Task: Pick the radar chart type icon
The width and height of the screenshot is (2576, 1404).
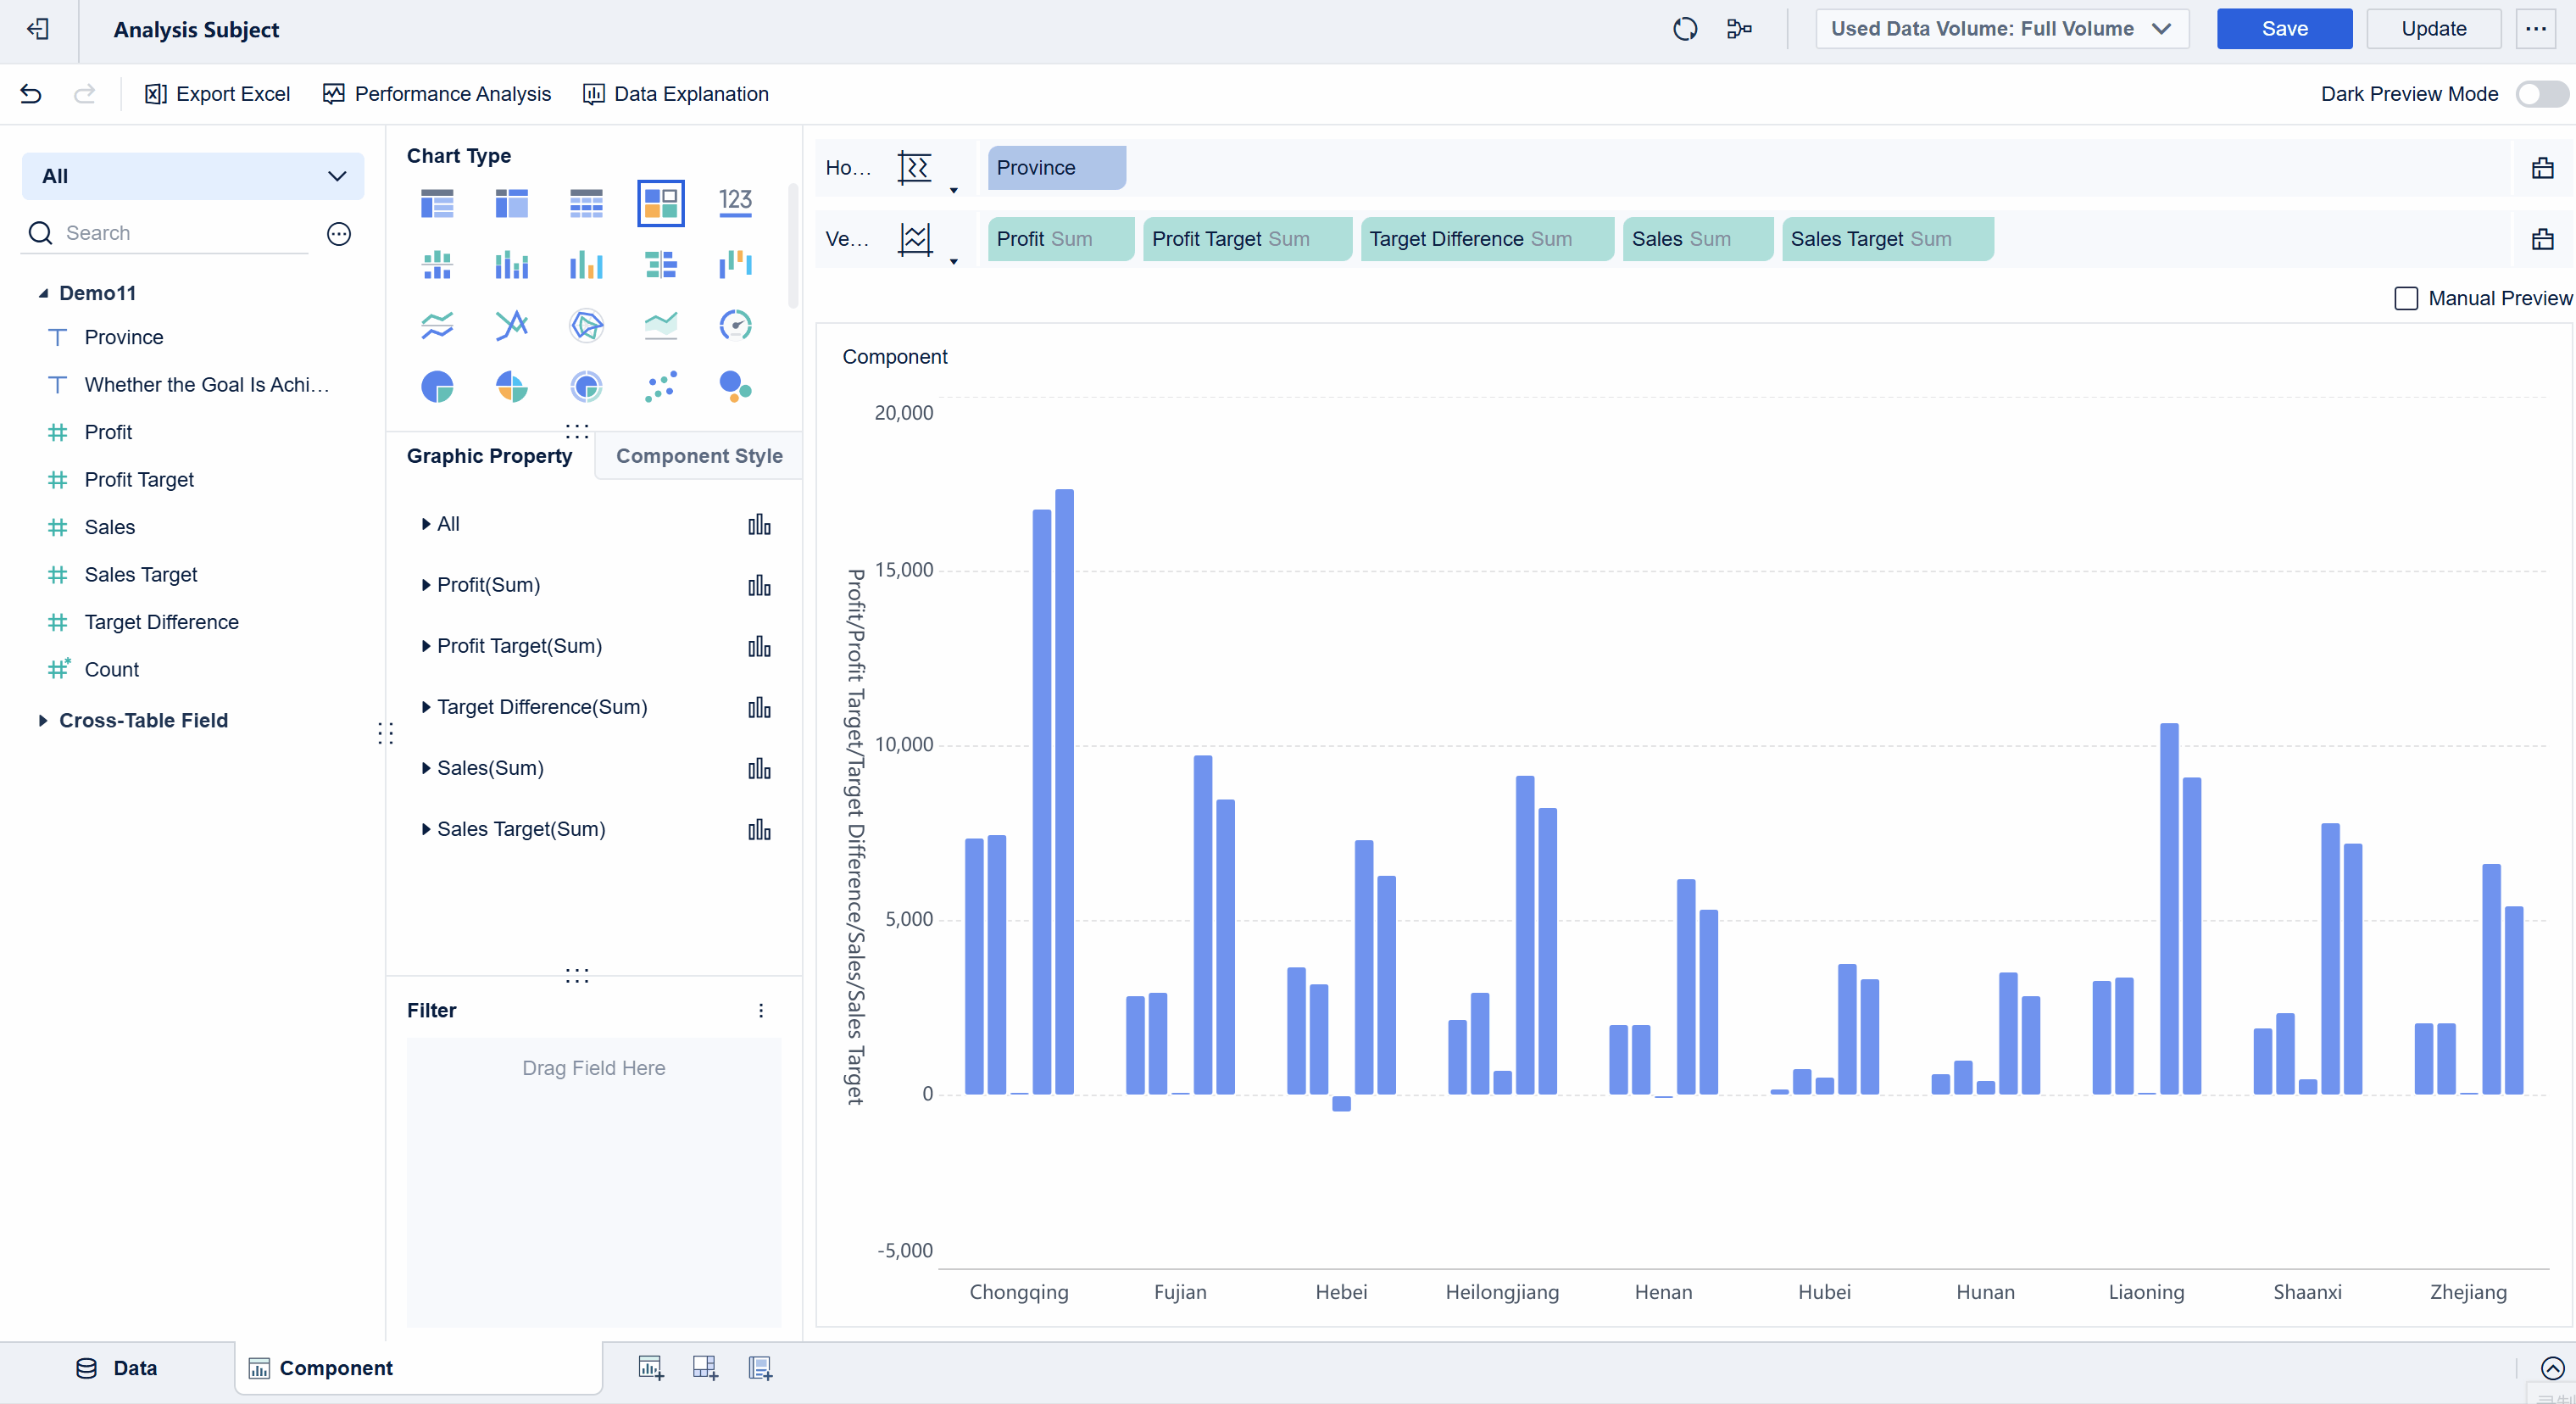Action: [586, 325]
